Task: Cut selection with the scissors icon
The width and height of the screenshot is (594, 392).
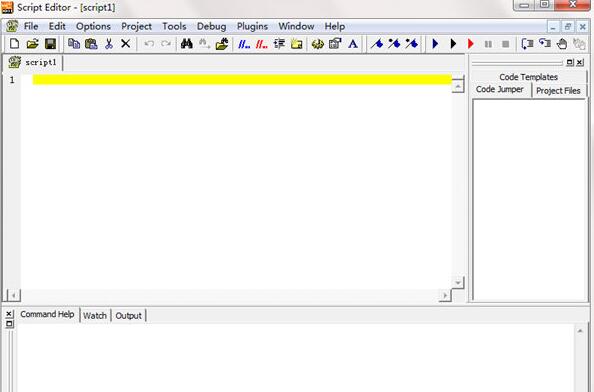Action: [109, 44]
